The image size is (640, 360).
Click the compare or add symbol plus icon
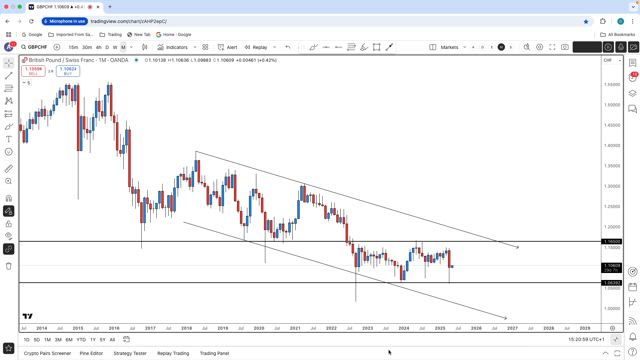tap(57, 47)
